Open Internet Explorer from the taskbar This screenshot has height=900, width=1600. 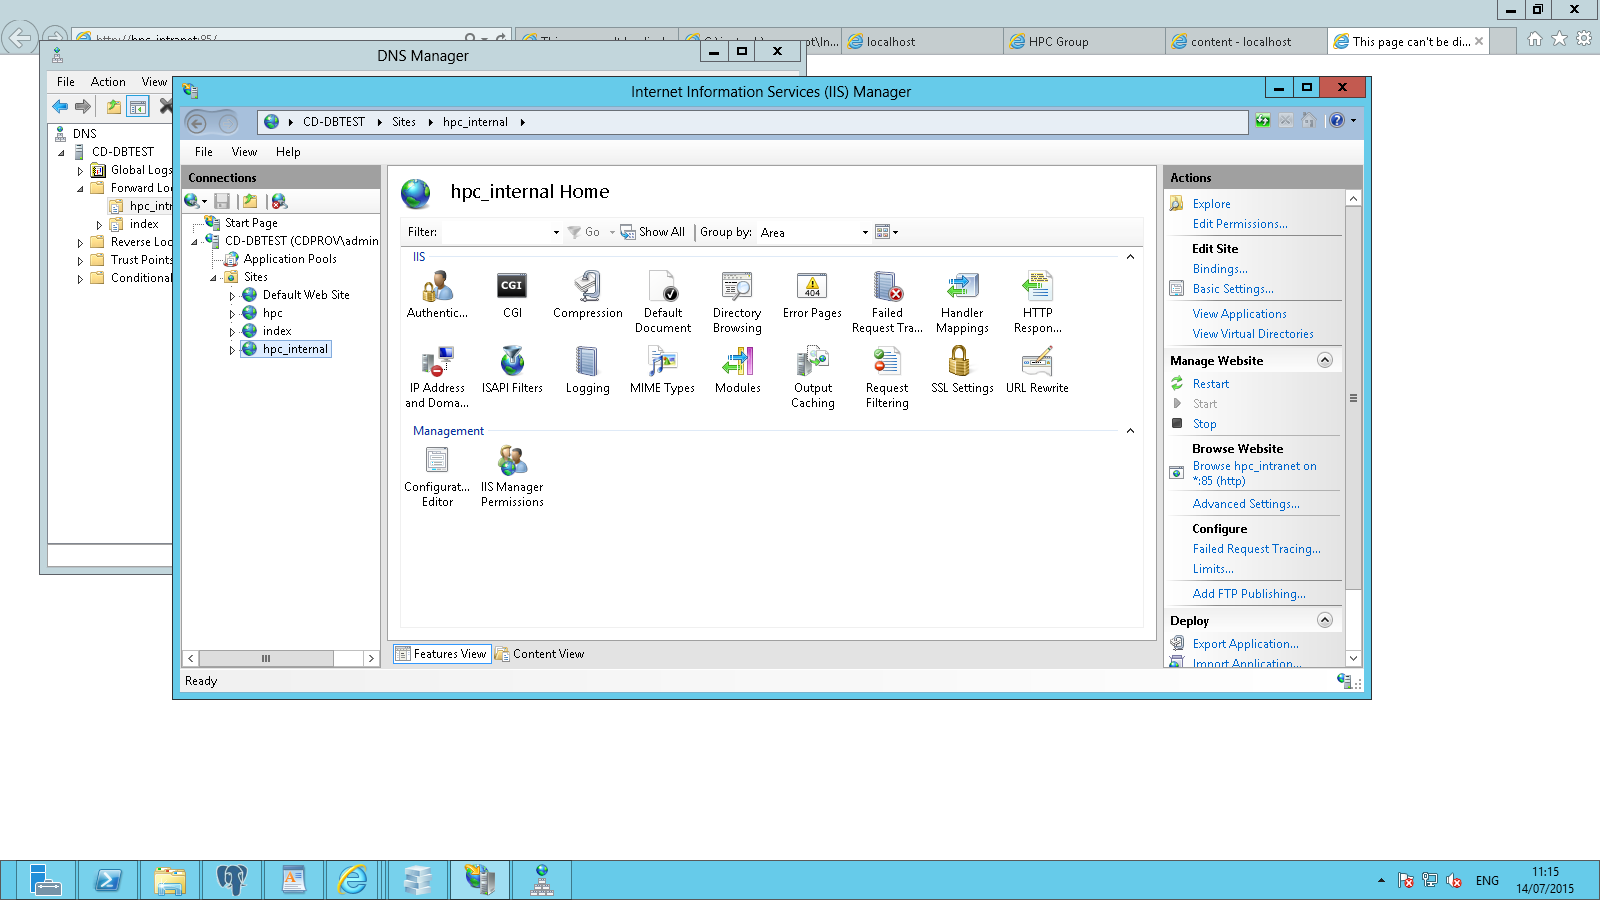[353, 880]
